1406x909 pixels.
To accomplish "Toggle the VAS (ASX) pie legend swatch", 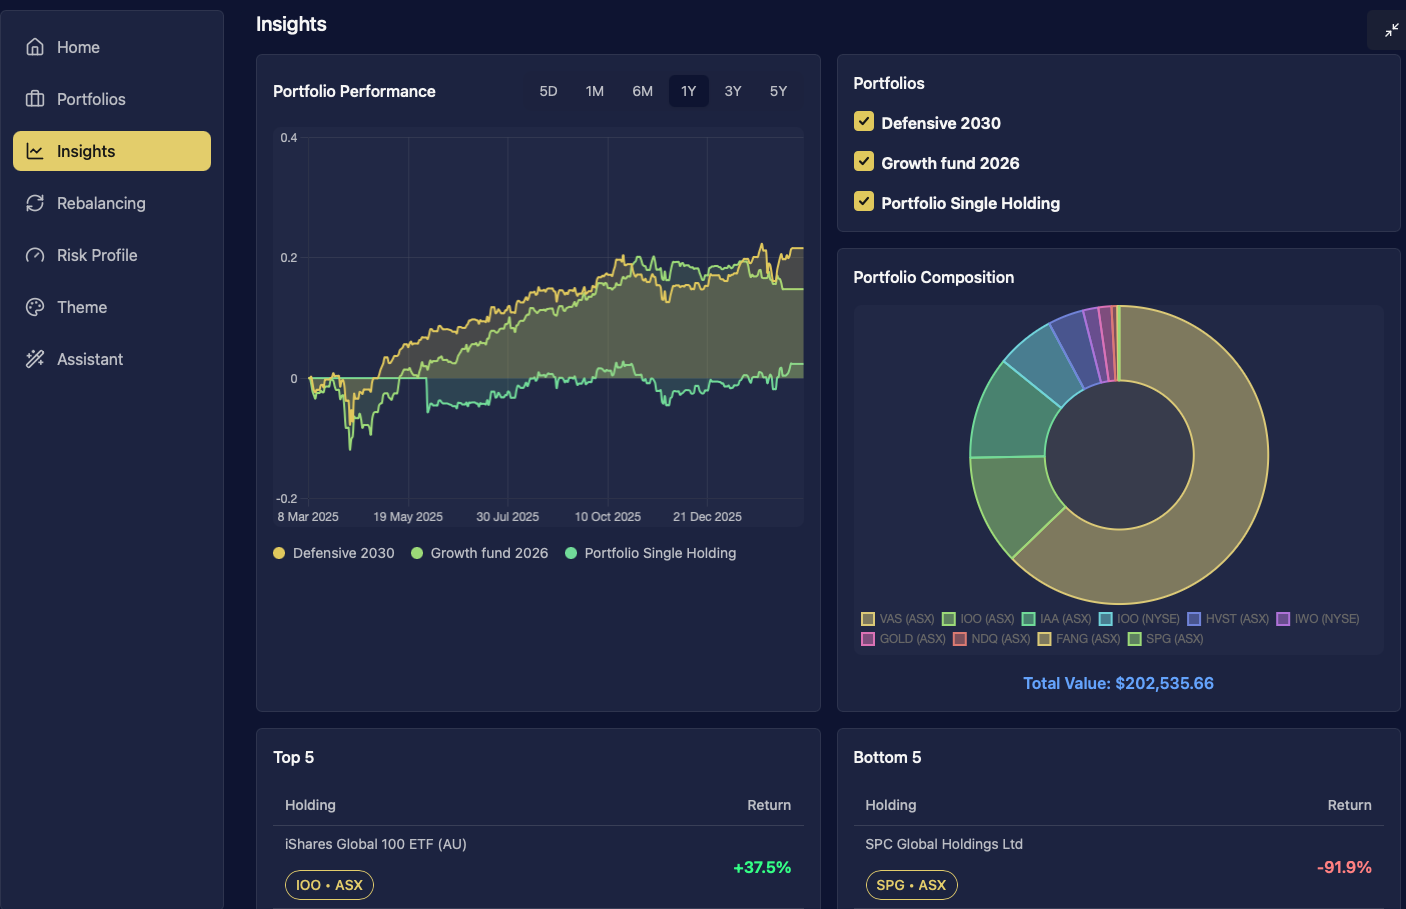I will coord(868,619).
